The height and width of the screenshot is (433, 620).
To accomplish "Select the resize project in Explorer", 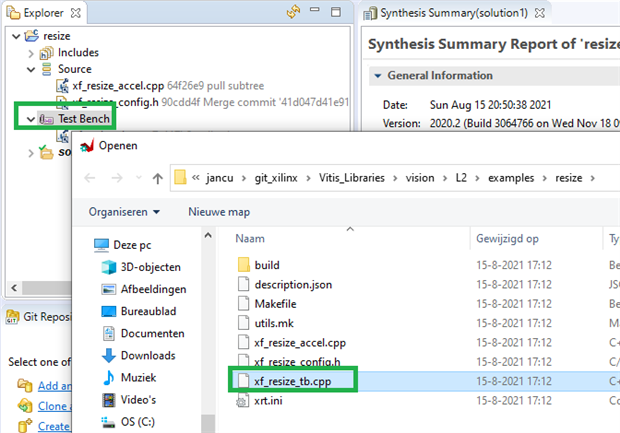I will 57,36.
